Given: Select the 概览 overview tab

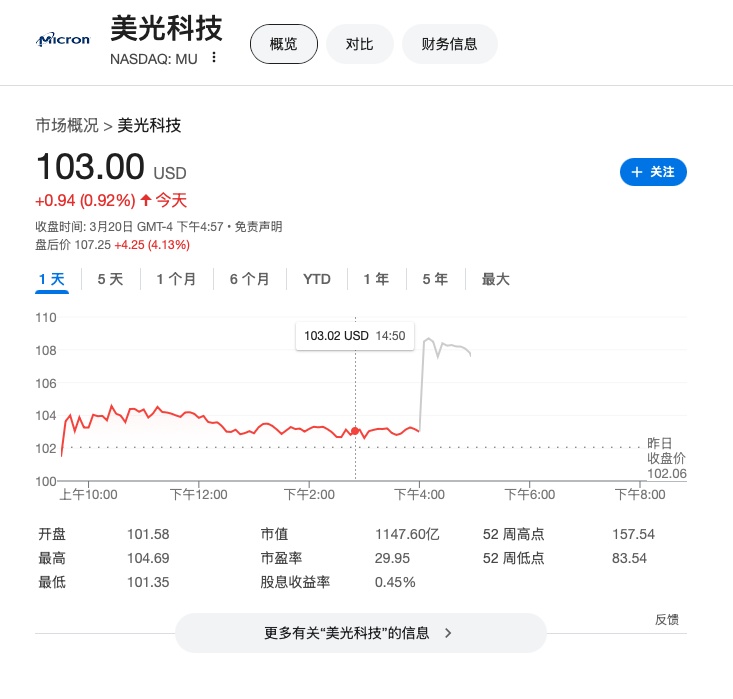Looking at the screenshot, I should tap(283, 44).
